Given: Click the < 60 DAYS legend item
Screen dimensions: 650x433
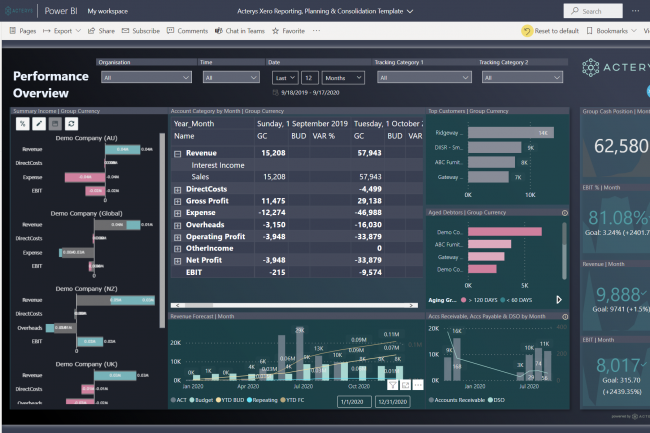Looking at the screenshot, I should tap(516, 300).
